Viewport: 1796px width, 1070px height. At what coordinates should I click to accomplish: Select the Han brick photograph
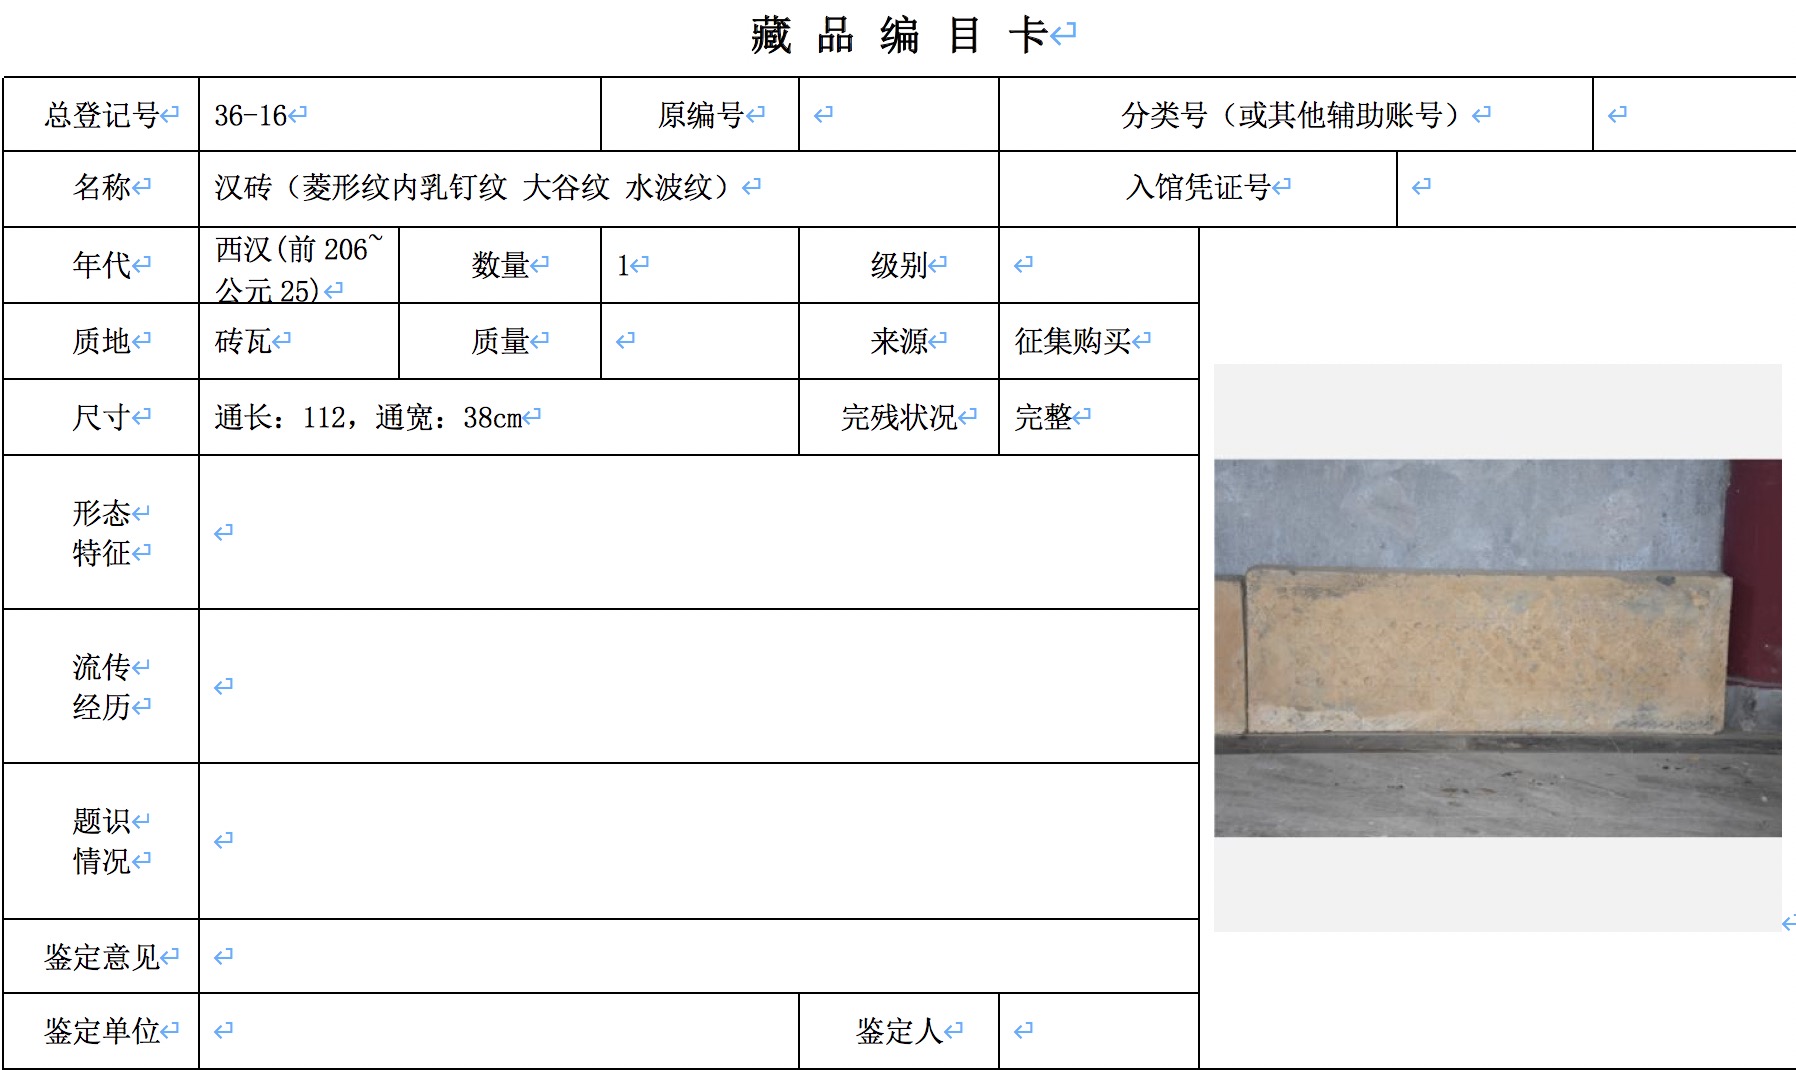[x=1498, y=648]
